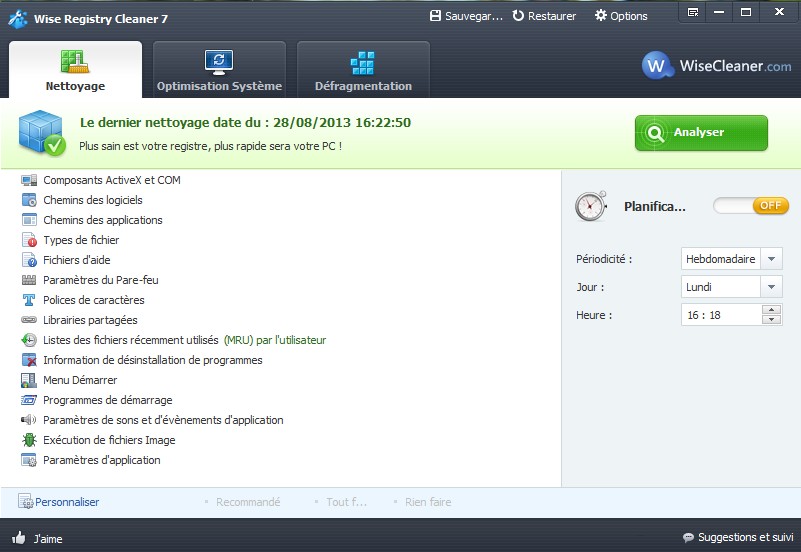Click the sound parameters speaker icon
The image size is (801, 552).
29,420
